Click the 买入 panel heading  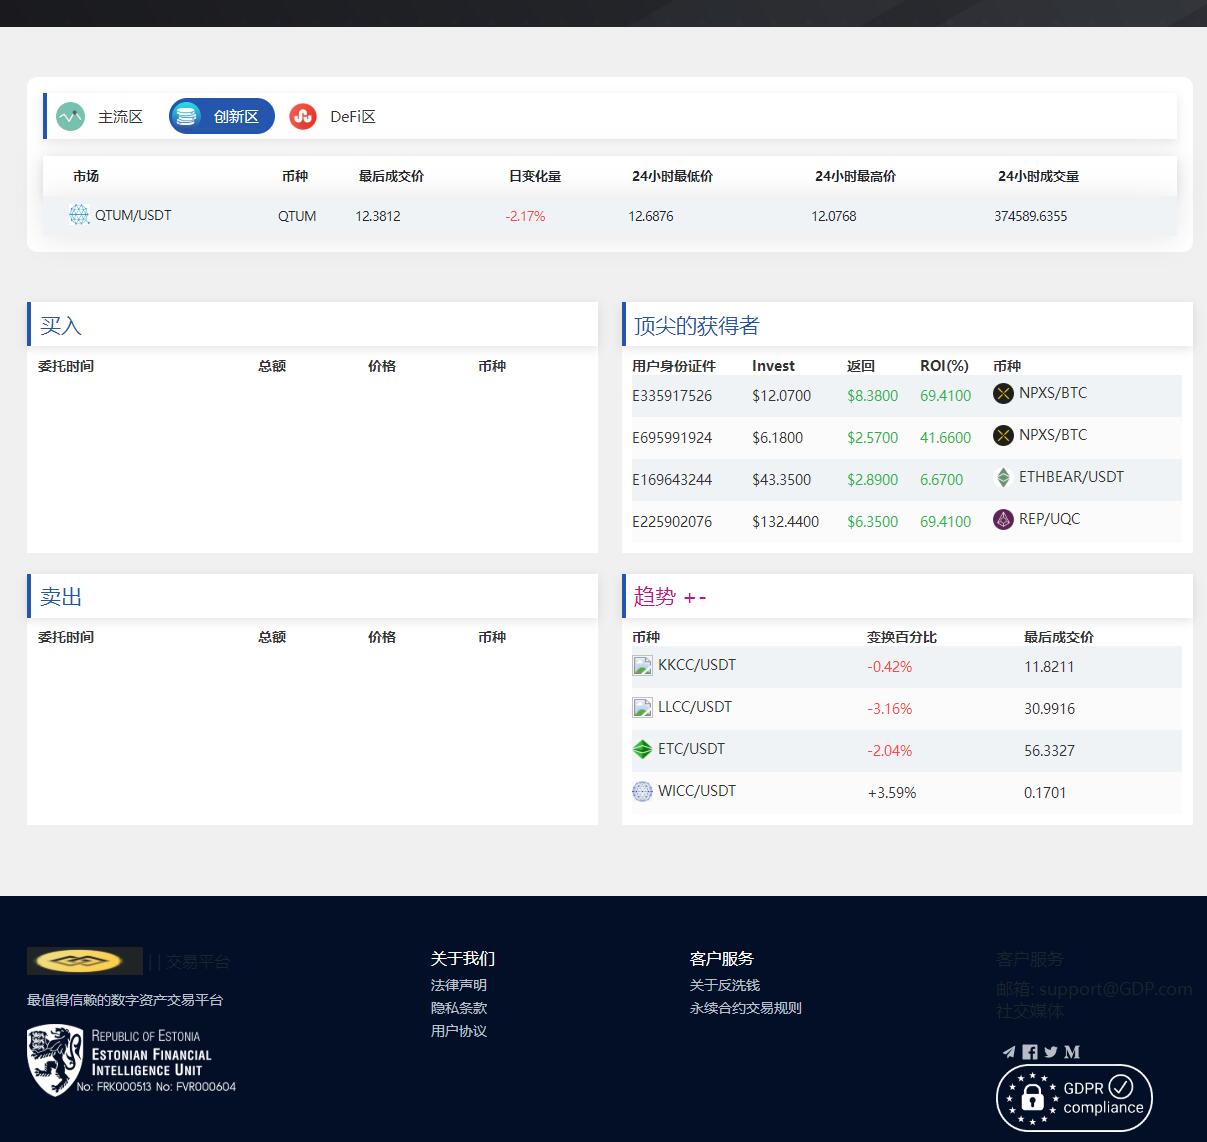click(x=61, y=326)
